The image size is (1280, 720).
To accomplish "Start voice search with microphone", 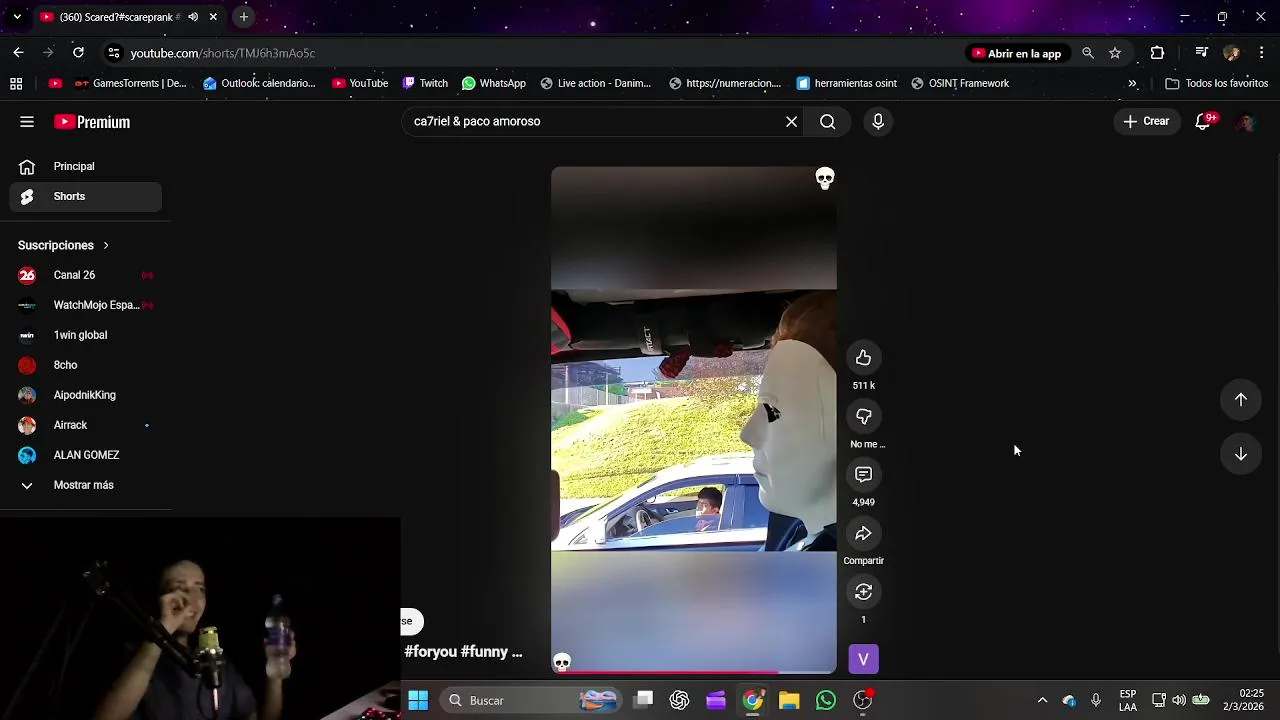I will click(878, 122).
